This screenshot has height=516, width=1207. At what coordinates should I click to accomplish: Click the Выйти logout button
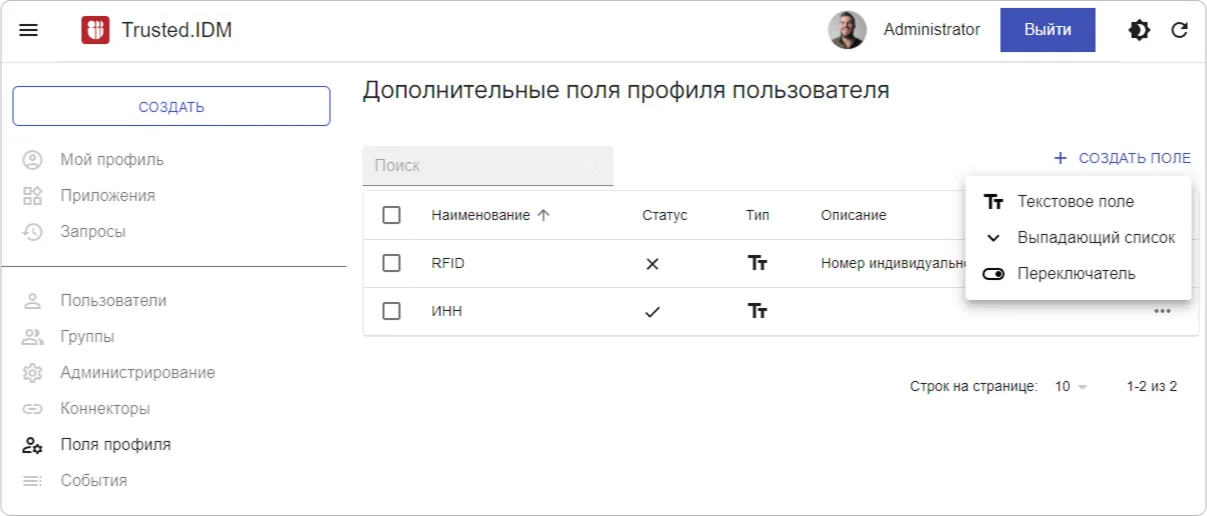point(1047,30)
